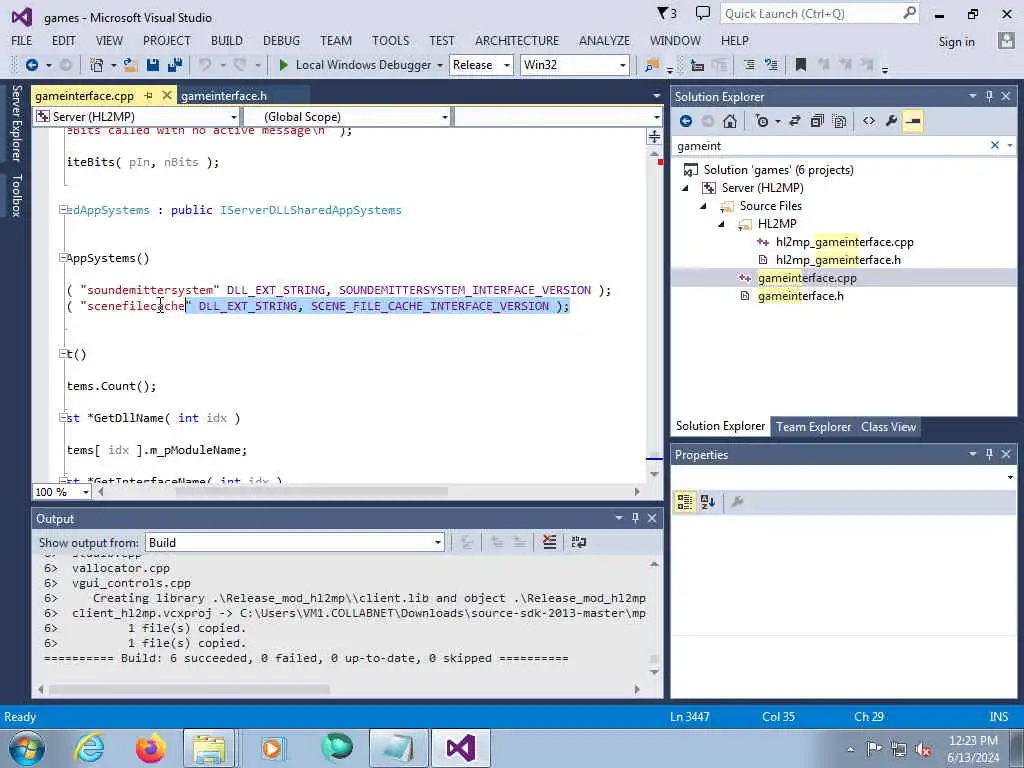Image resolution: width=1024 pixels, height=768 pixels.
Task: Click the Sign in link
Action: pyautogui.click(x=956, y=42)
